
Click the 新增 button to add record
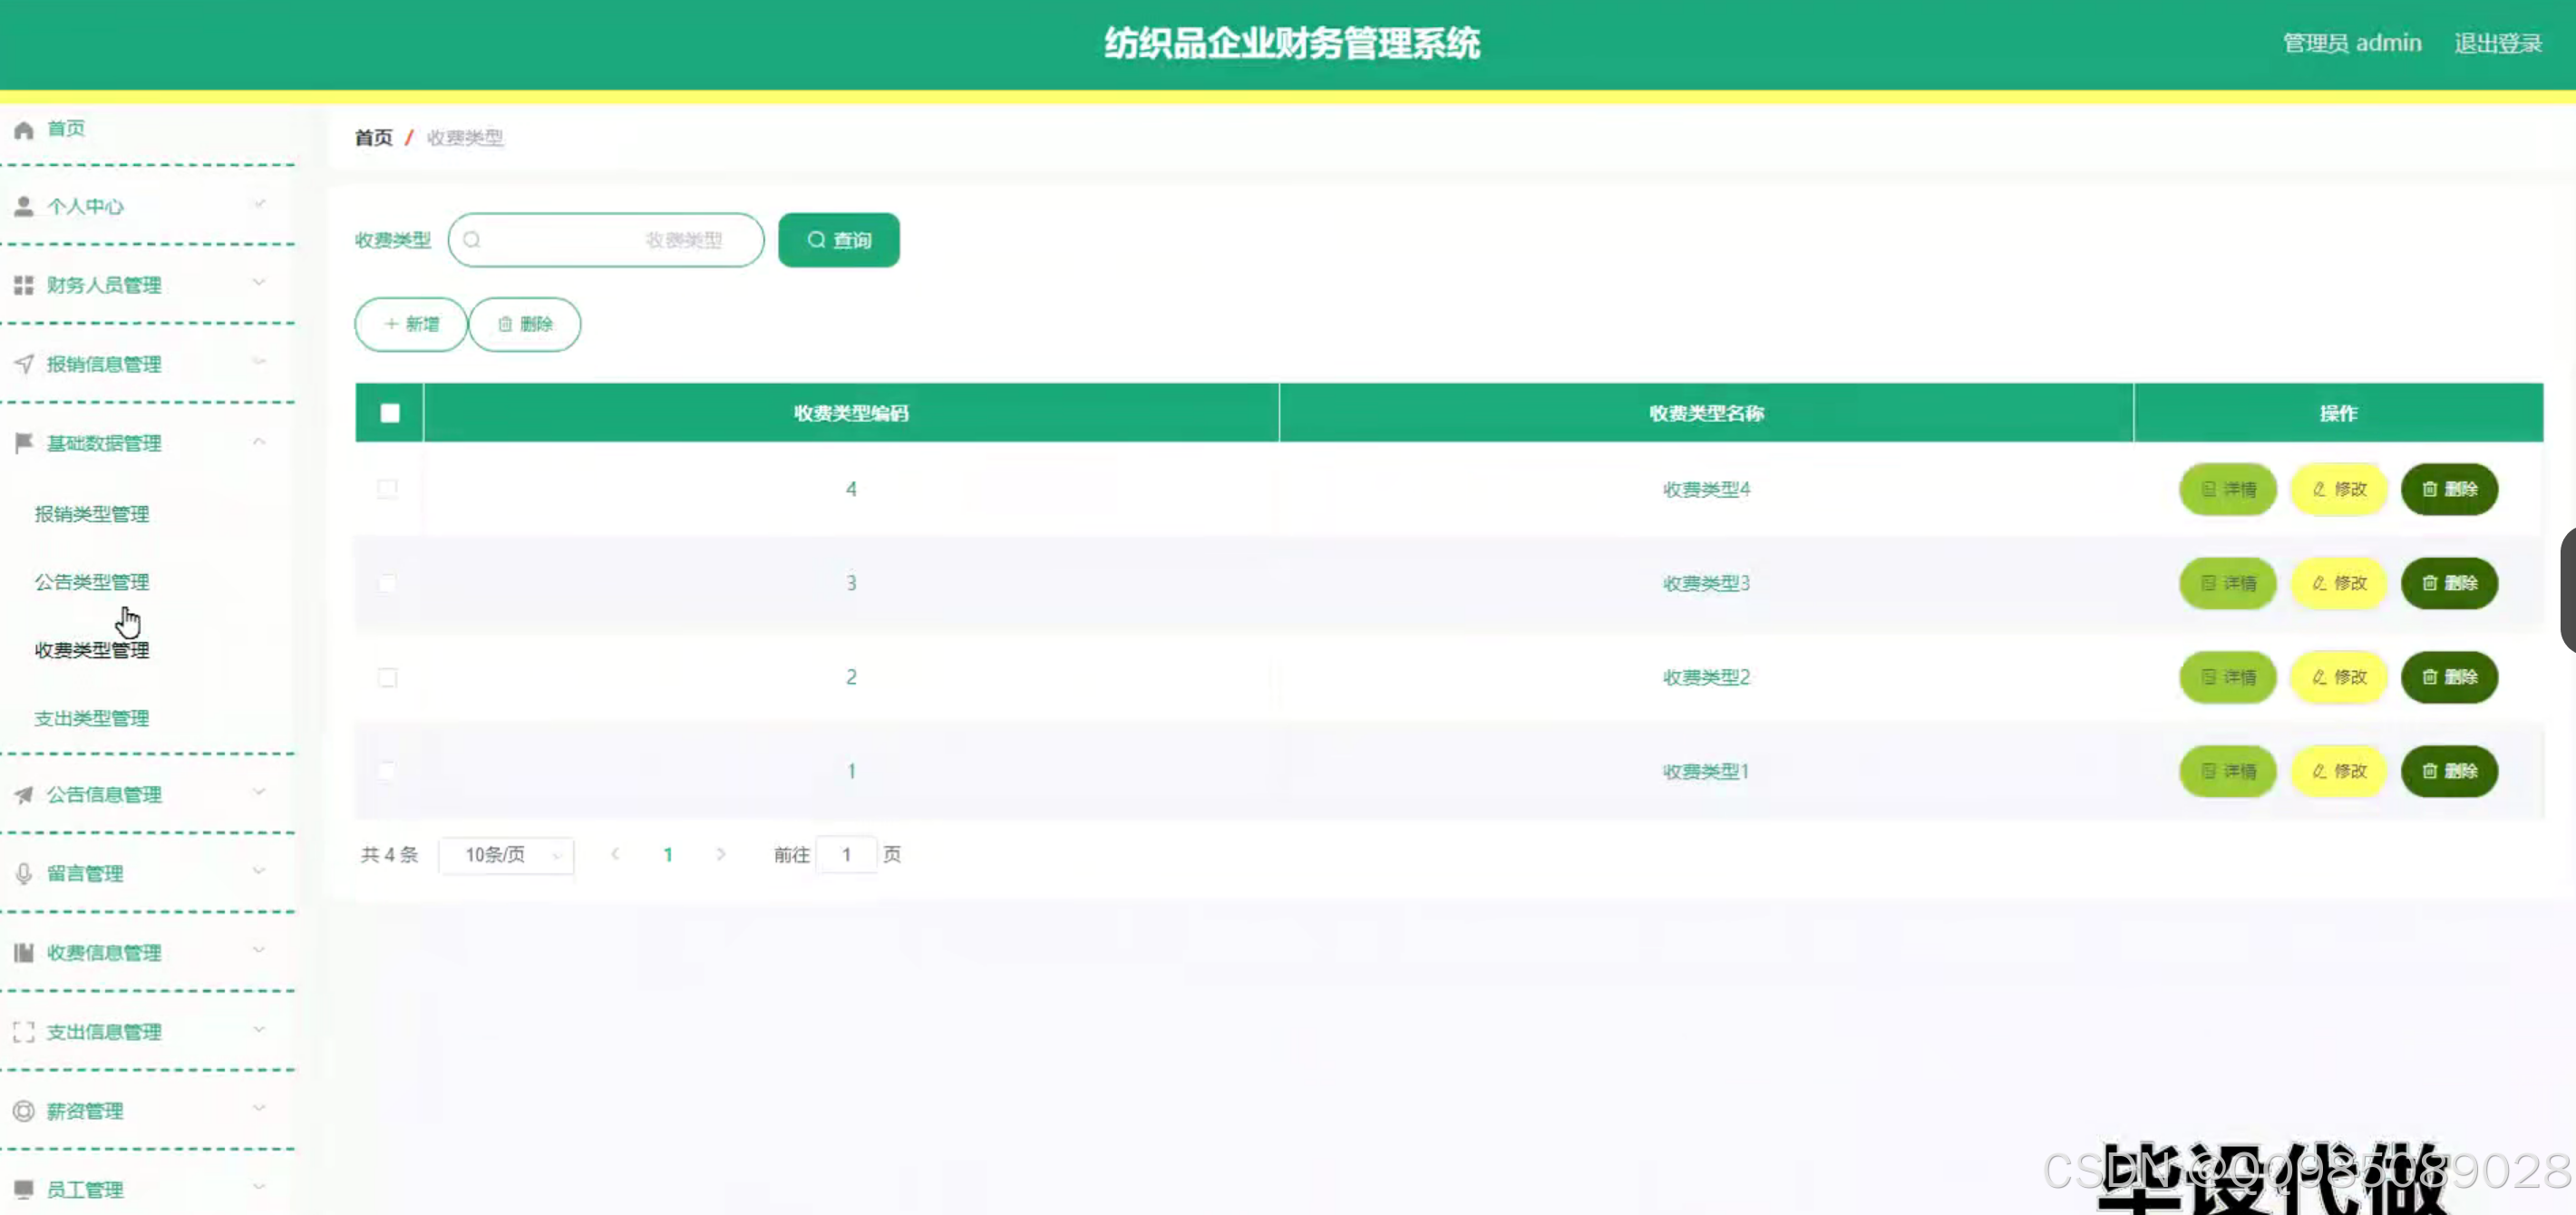point(410,324)
